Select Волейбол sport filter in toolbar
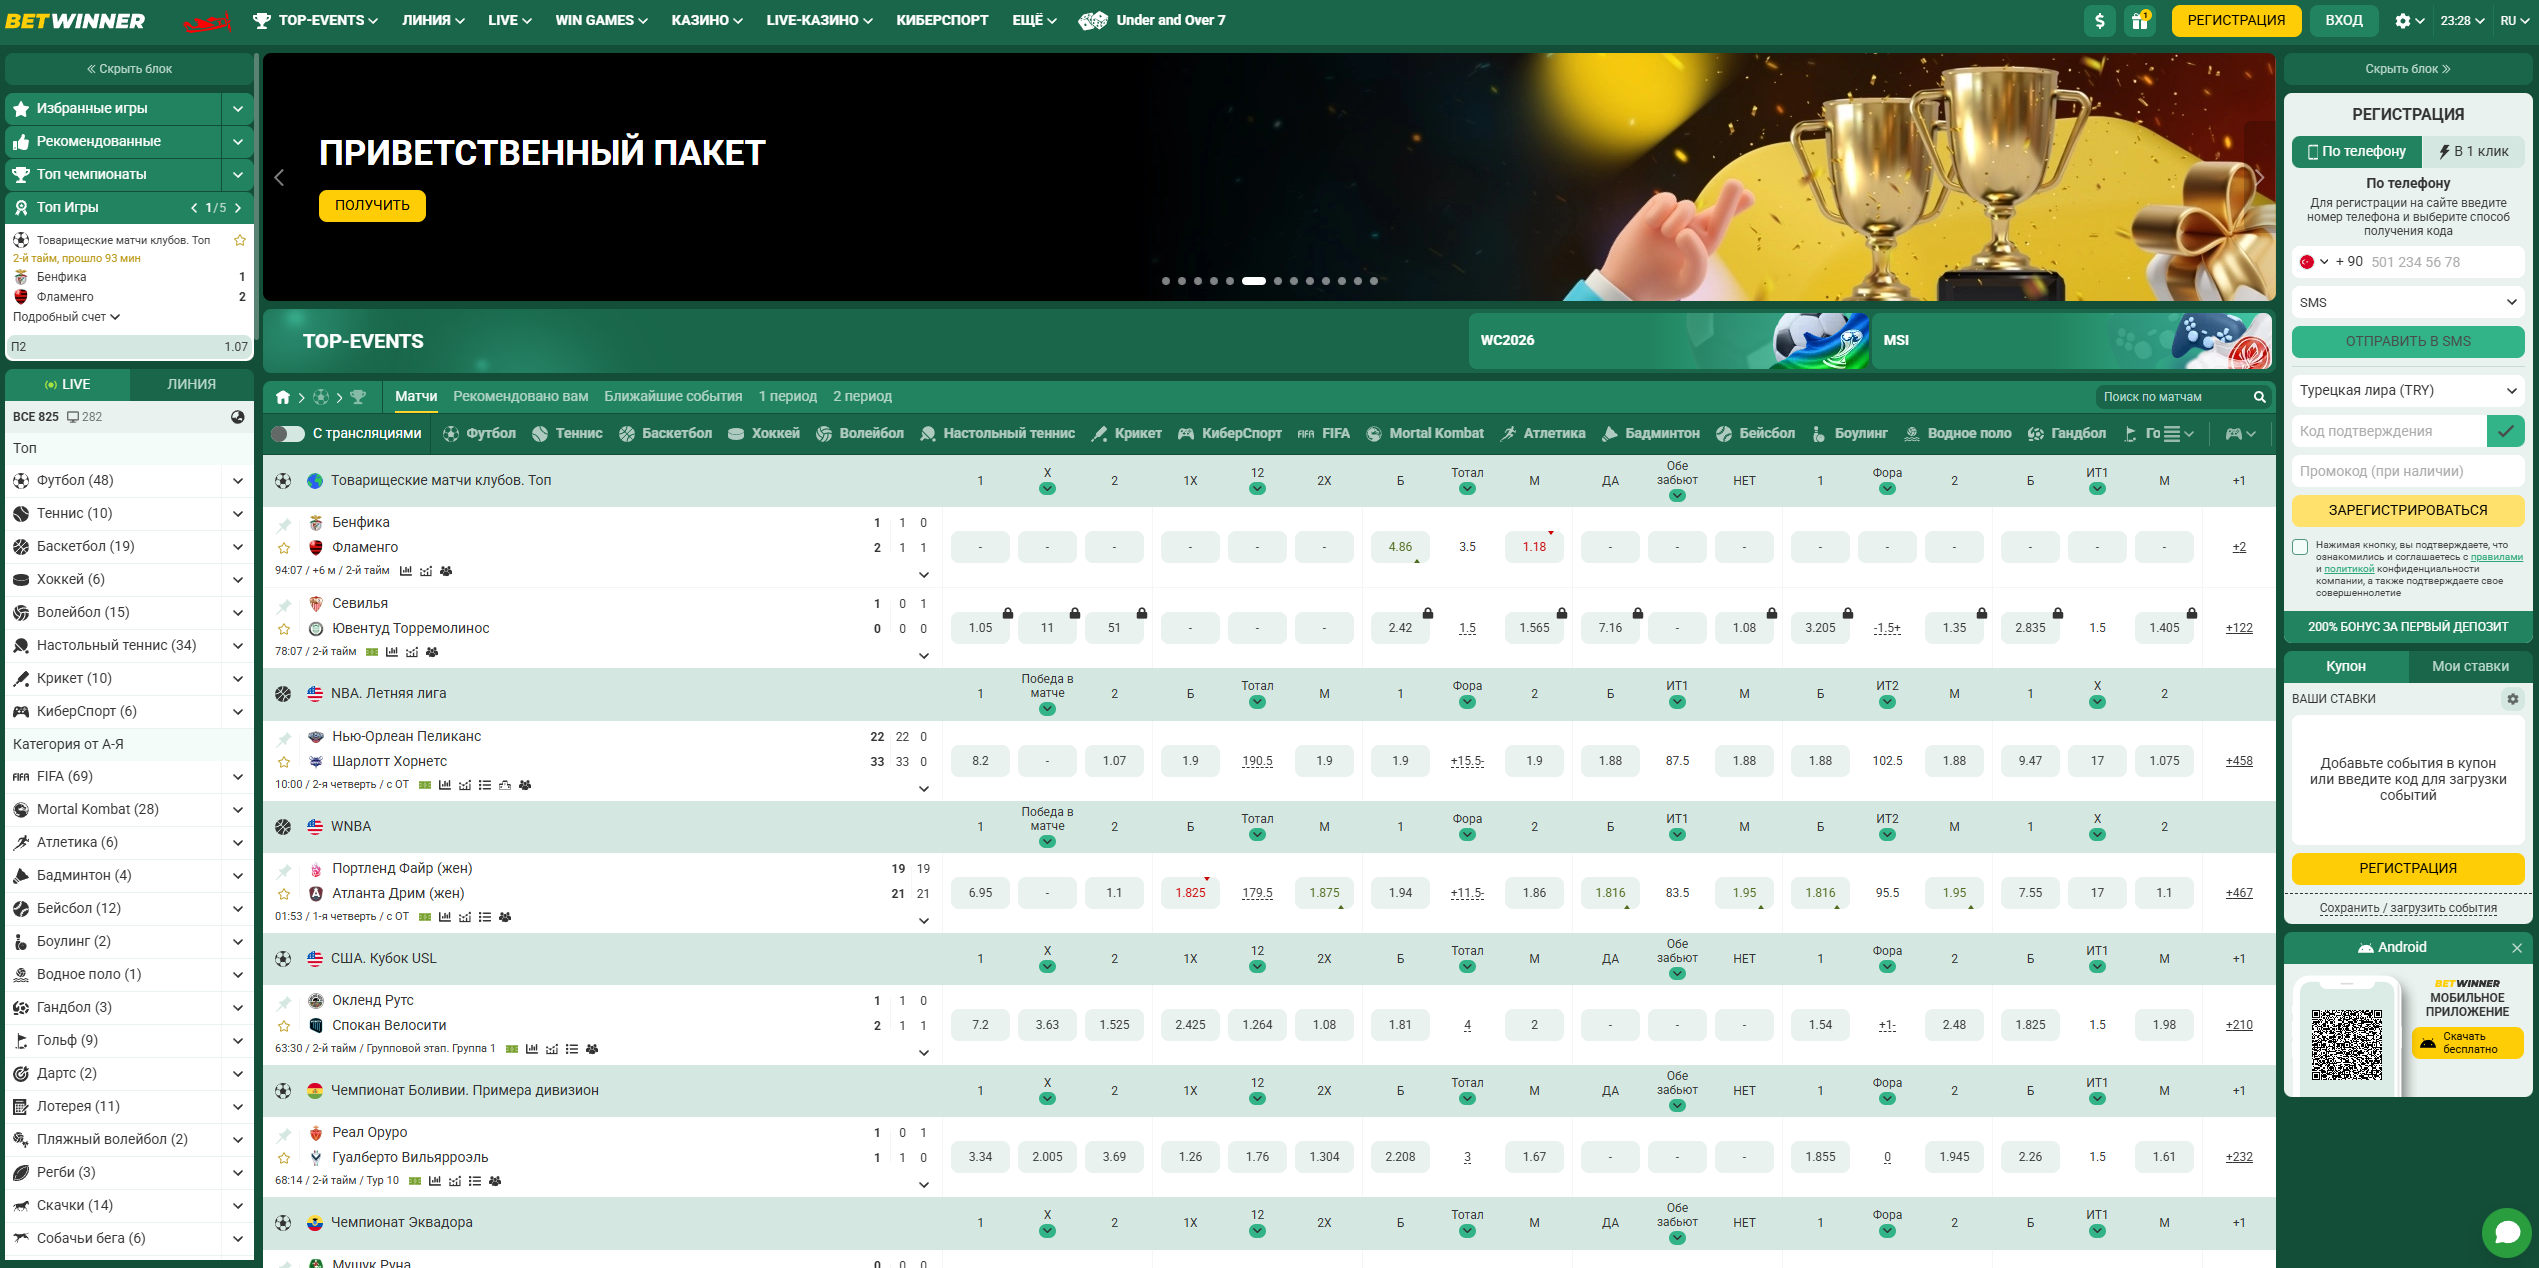 click(x=860, y=433)
